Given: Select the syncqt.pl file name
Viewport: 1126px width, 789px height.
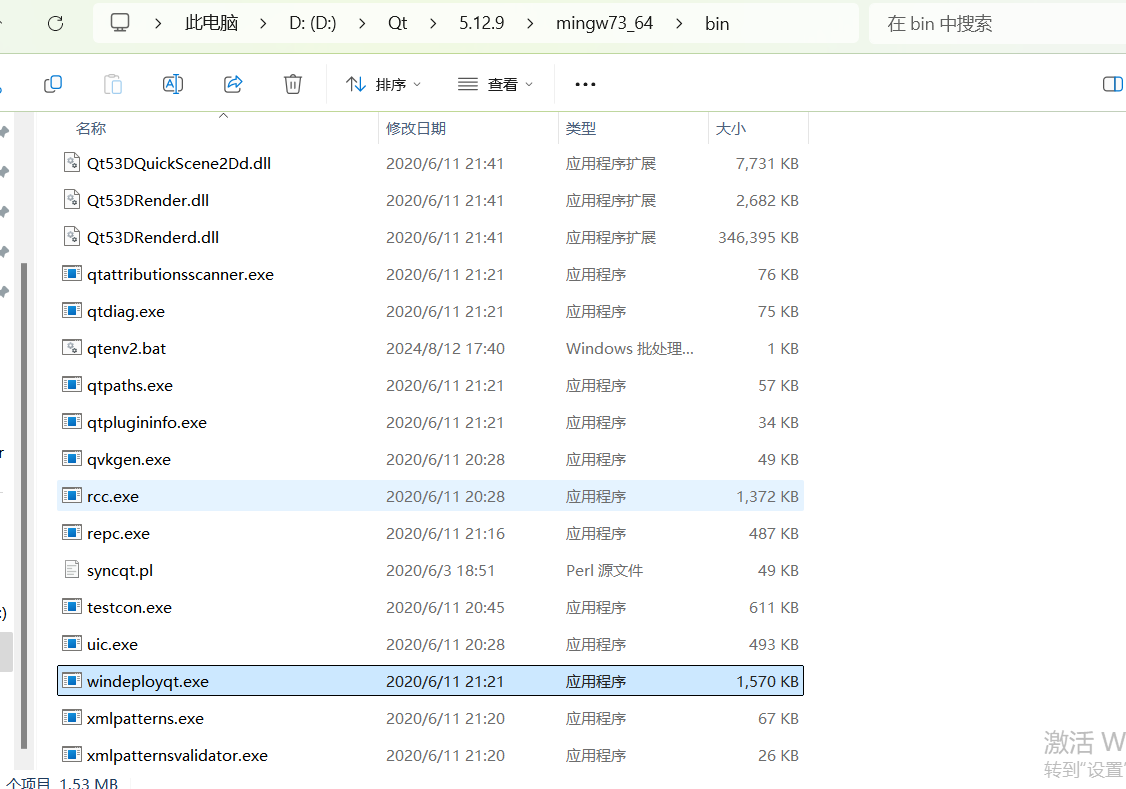Looking at the screenshot, I should pyautogui.click(x=120, y=570).
